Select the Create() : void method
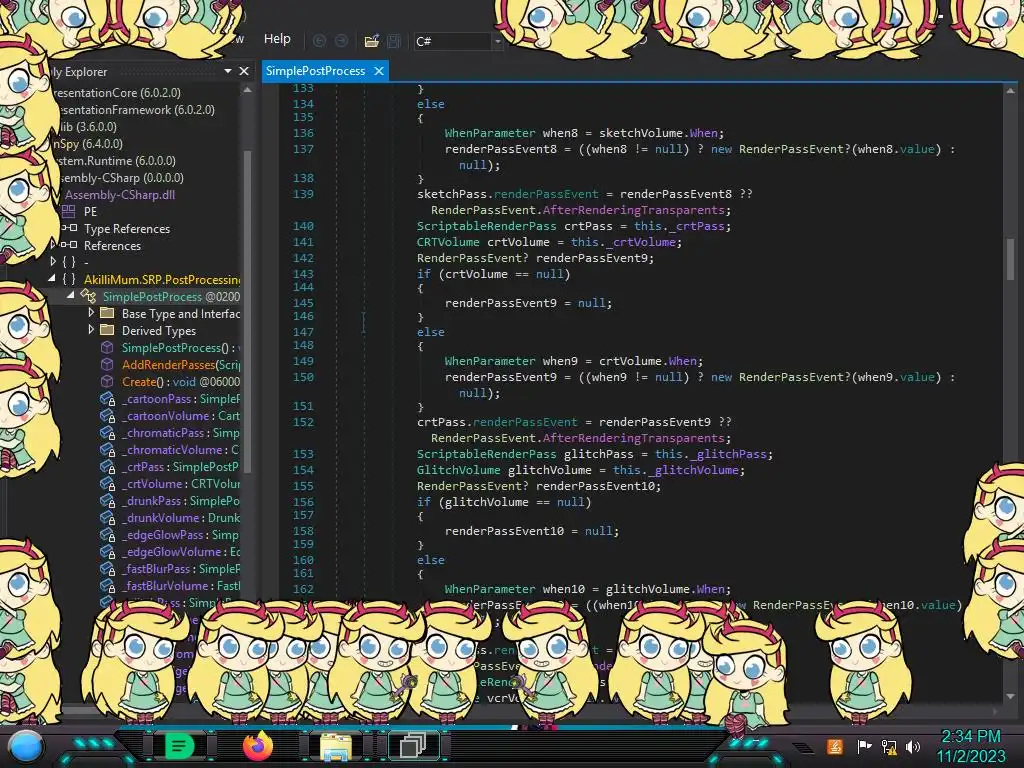1024x768 pixels. tap(181, 381)
